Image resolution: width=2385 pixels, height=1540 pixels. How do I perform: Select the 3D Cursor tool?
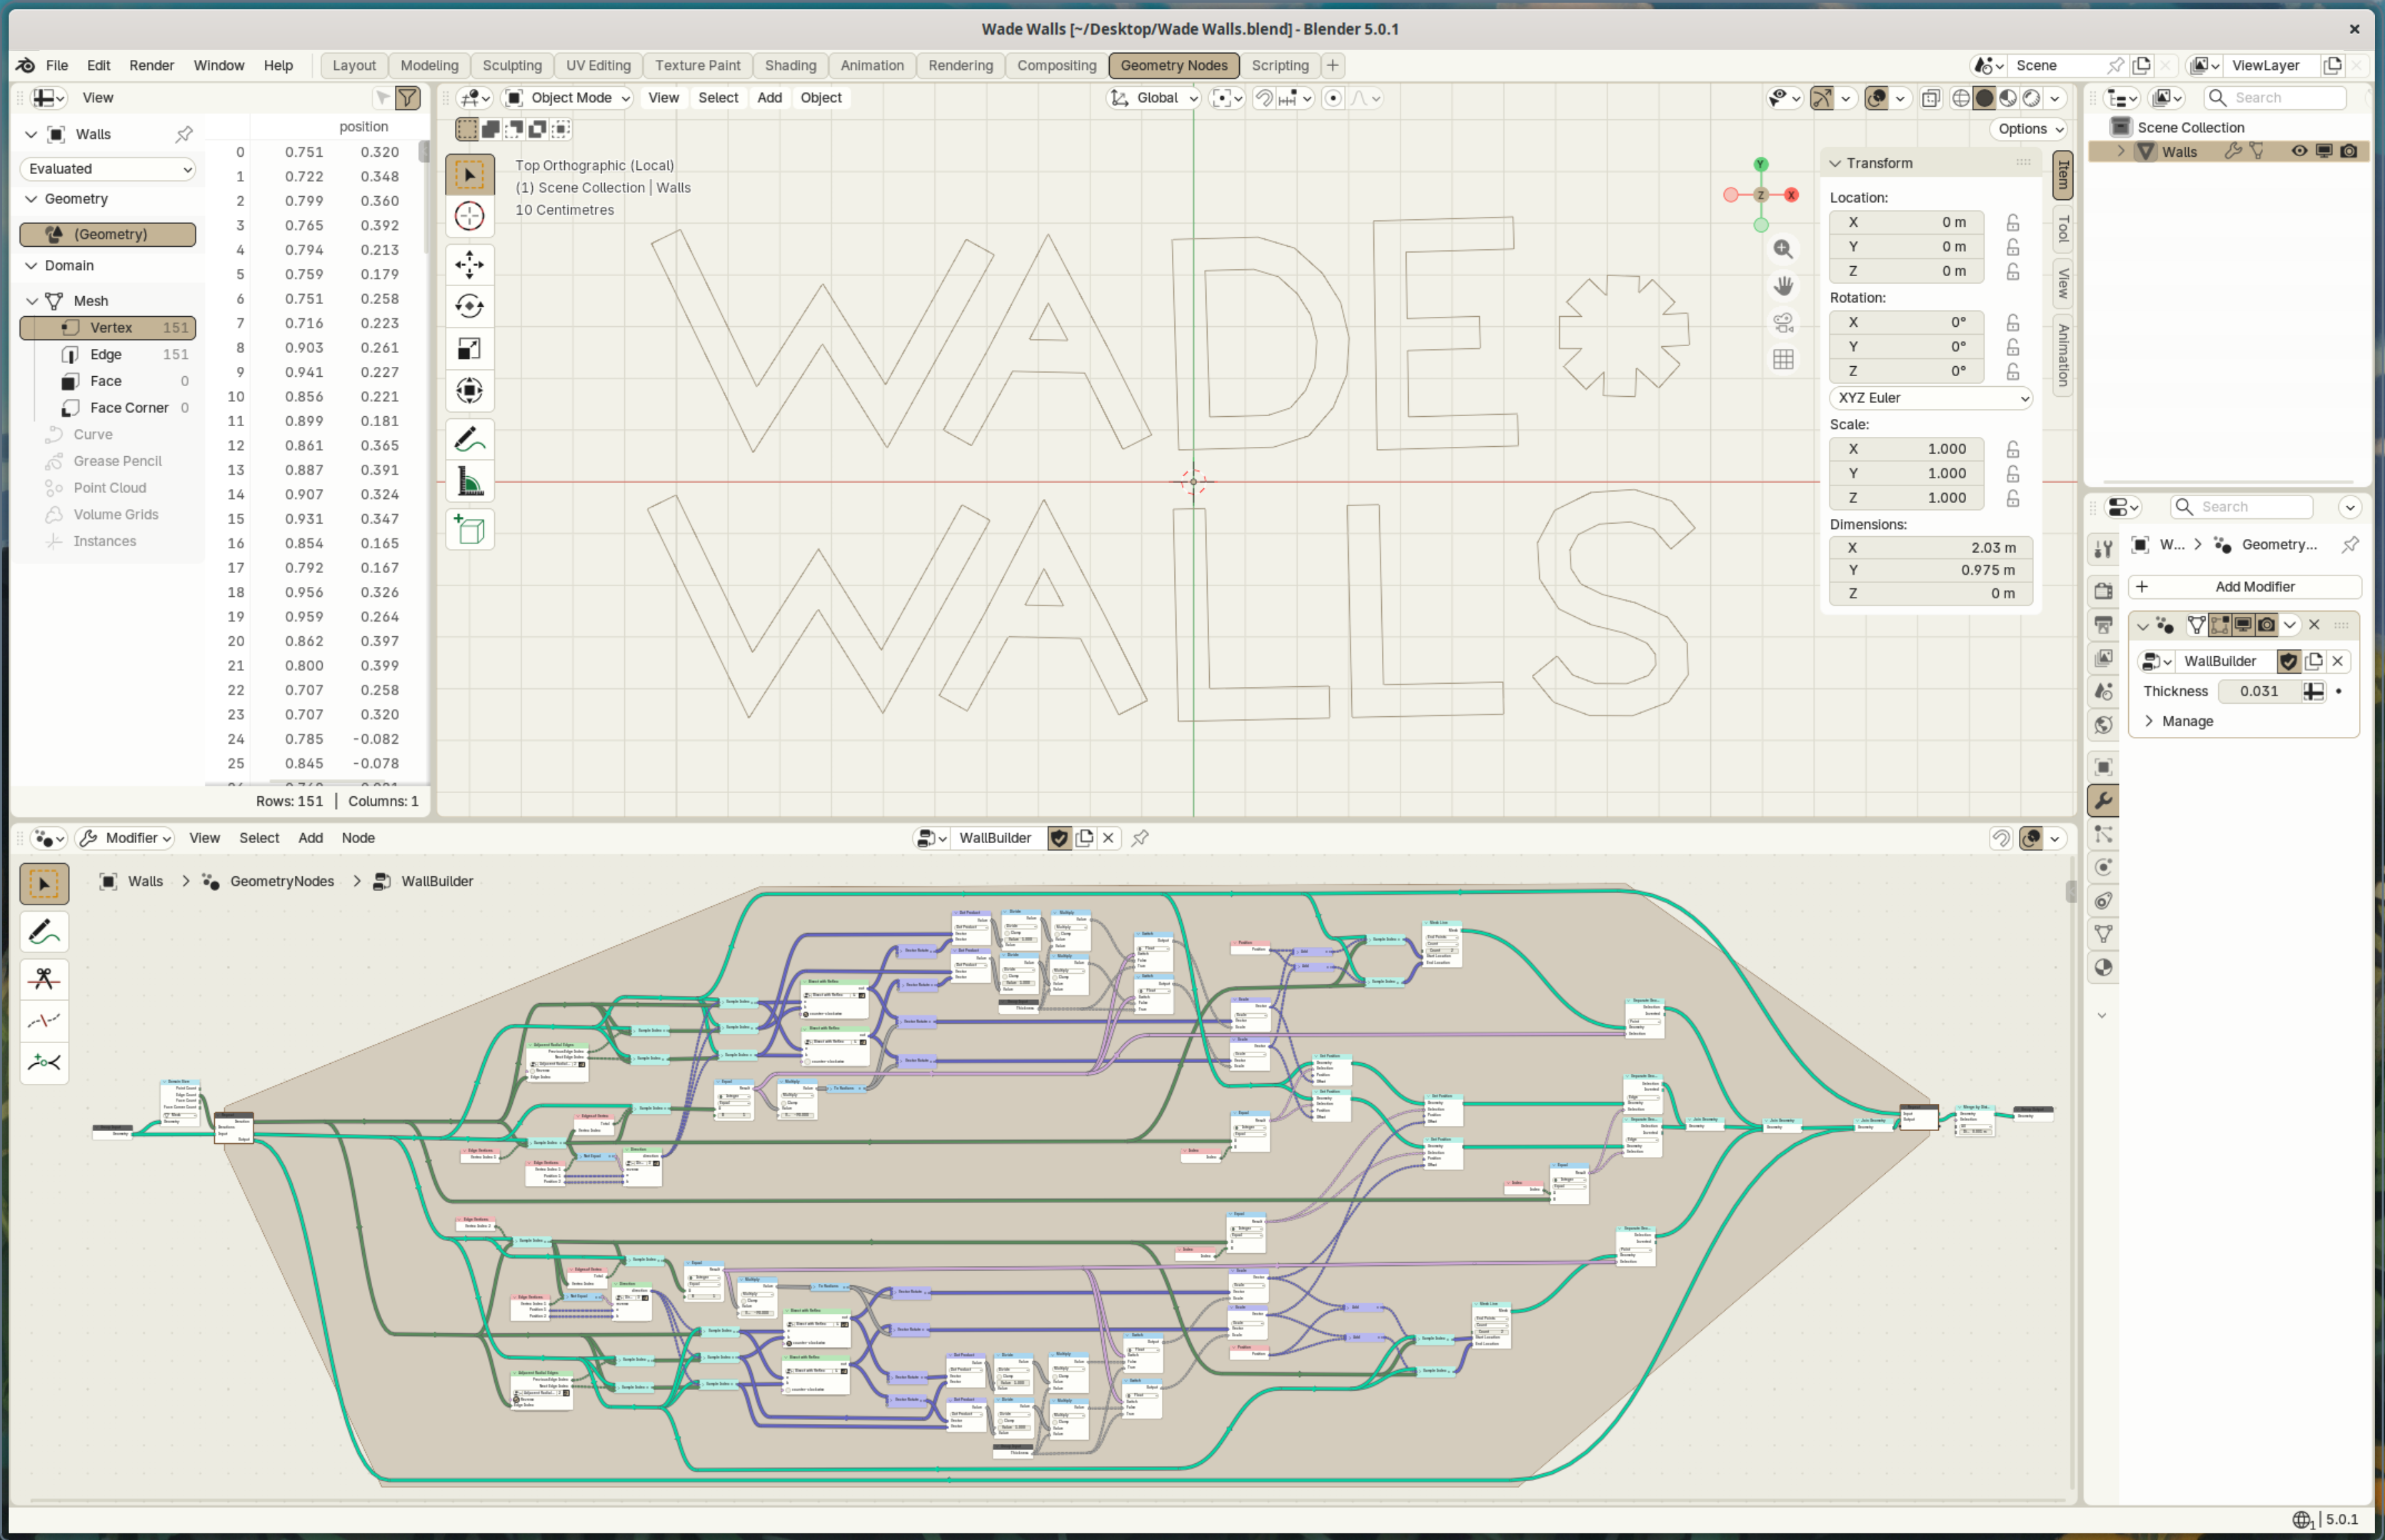coord(469,216)
